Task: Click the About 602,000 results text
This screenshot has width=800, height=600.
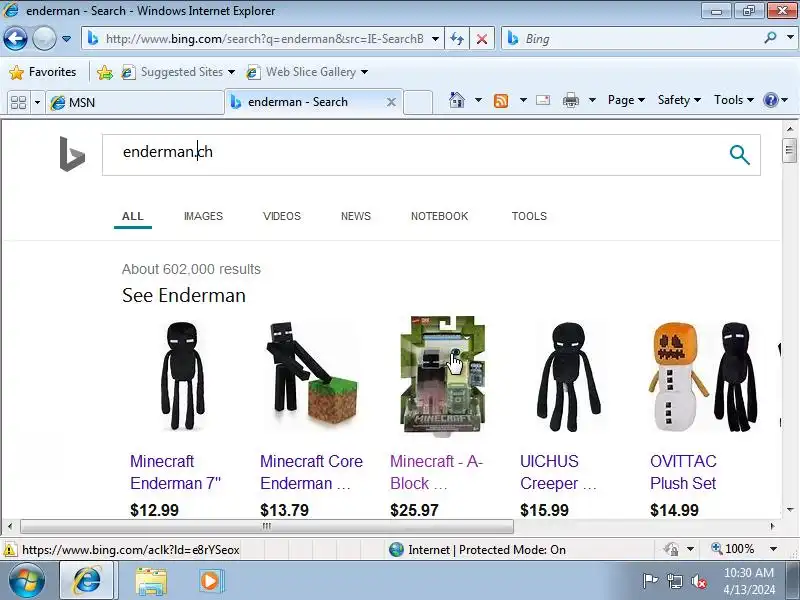Action: (191, 269)
